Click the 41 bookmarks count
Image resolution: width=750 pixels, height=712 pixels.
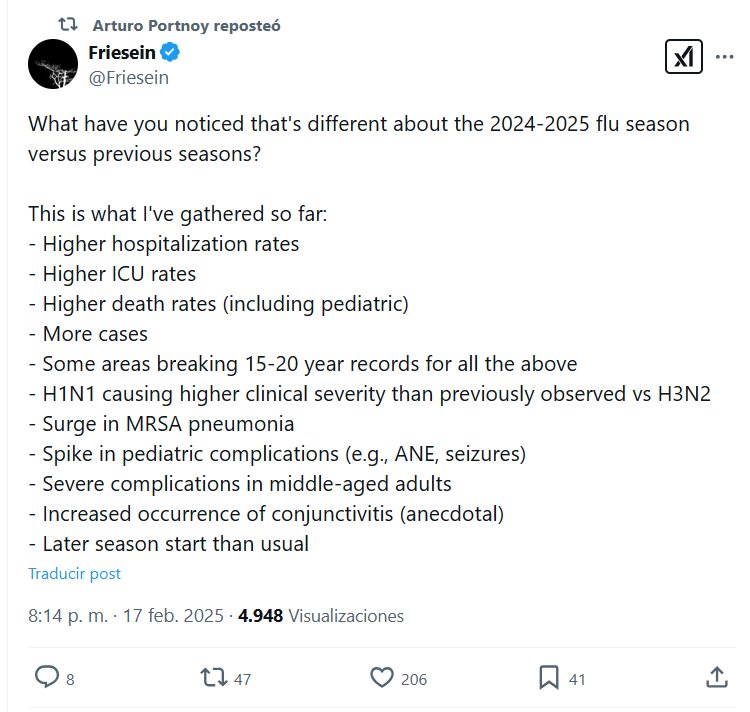[577, 679]
